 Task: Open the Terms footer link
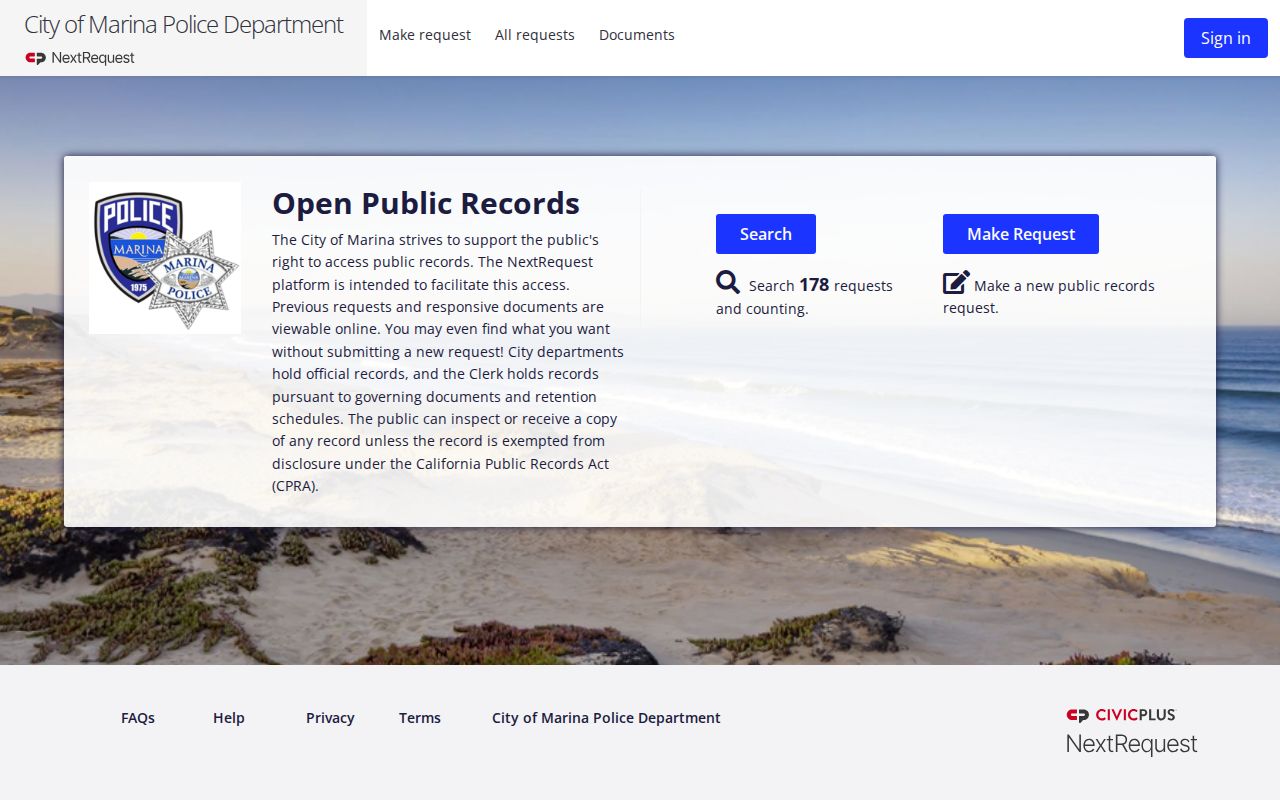coord(420,718)
